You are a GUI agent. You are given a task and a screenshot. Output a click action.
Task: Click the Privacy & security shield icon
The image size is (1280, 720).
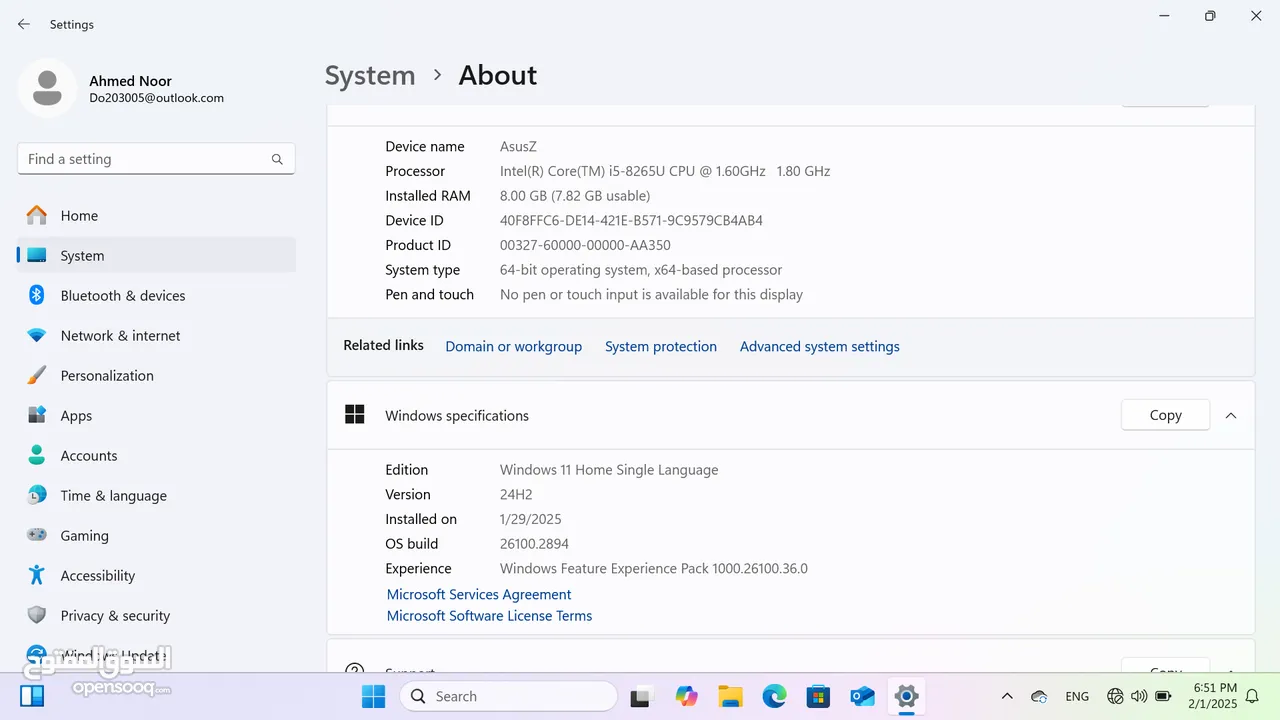[37, 615]
